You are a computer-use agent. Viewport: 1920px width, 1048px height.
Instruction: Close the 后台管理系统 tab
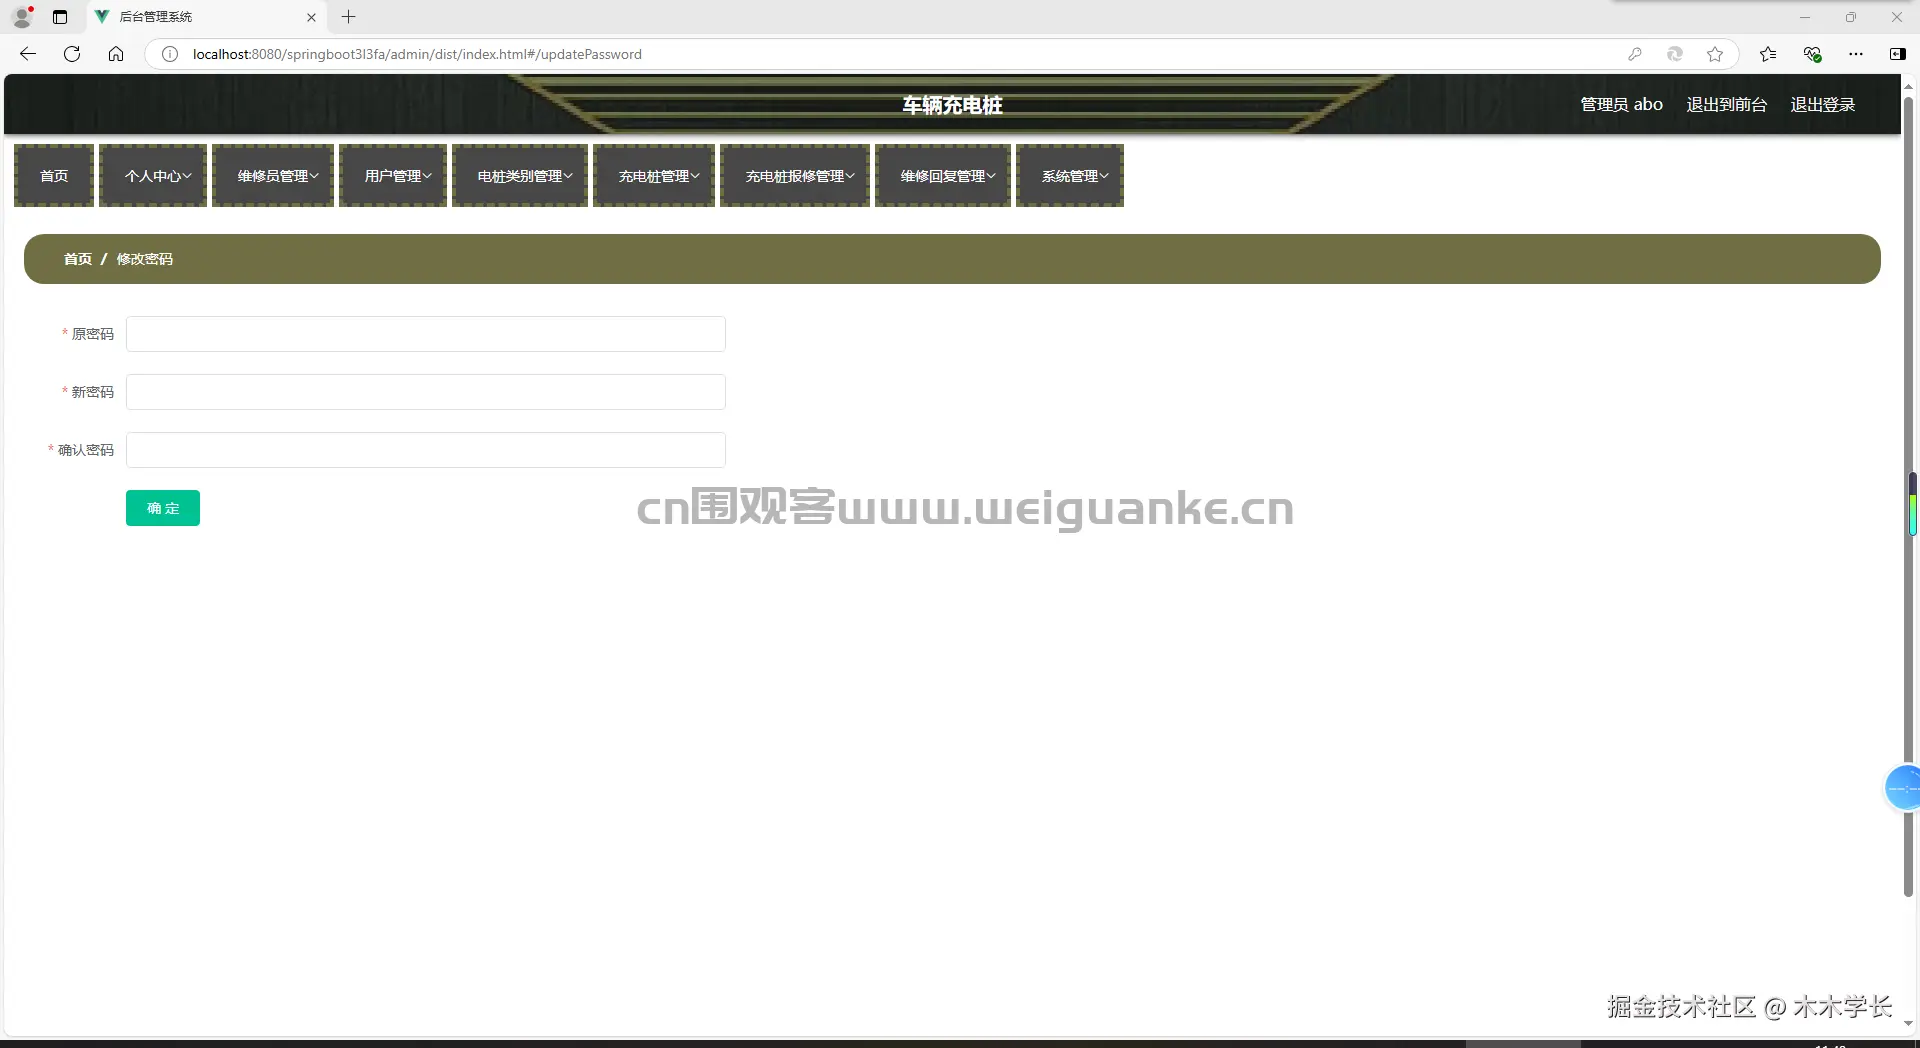click(311, 17)
